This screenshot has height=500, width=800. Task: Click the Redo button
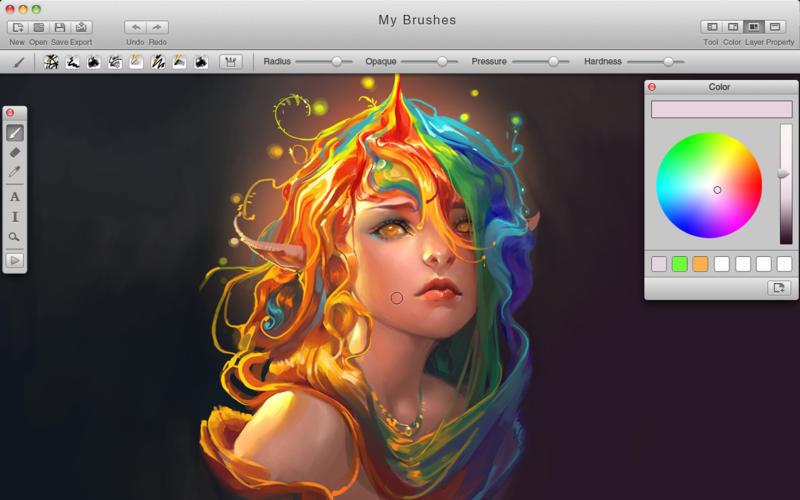[157, 27]
